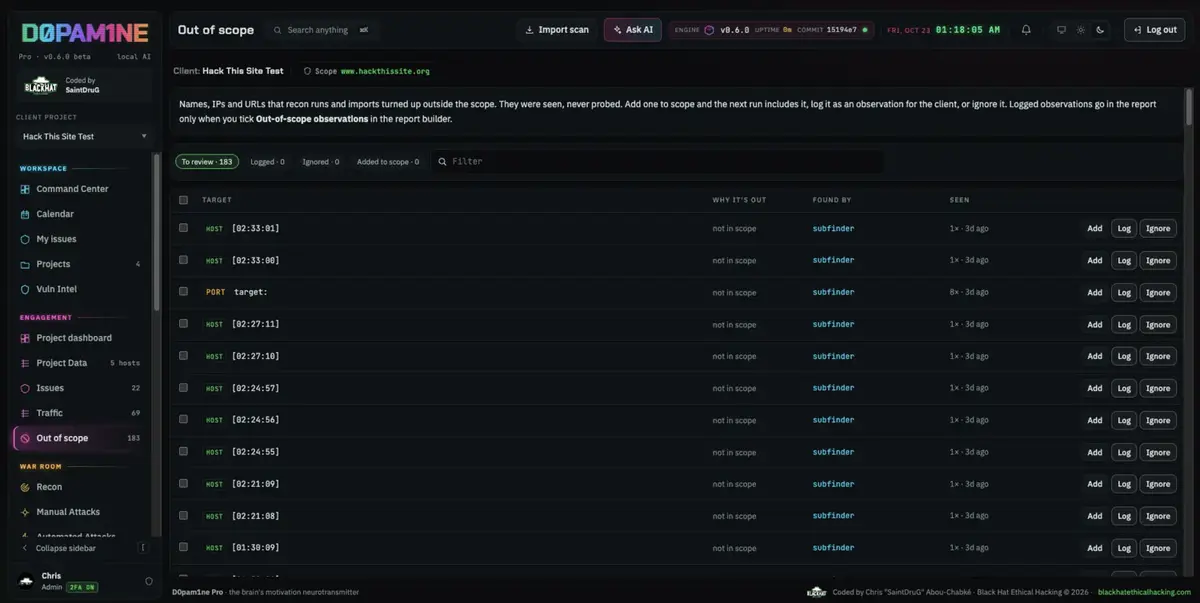
Task: Select the To review · 183 tab
Action: click(207, 161)
